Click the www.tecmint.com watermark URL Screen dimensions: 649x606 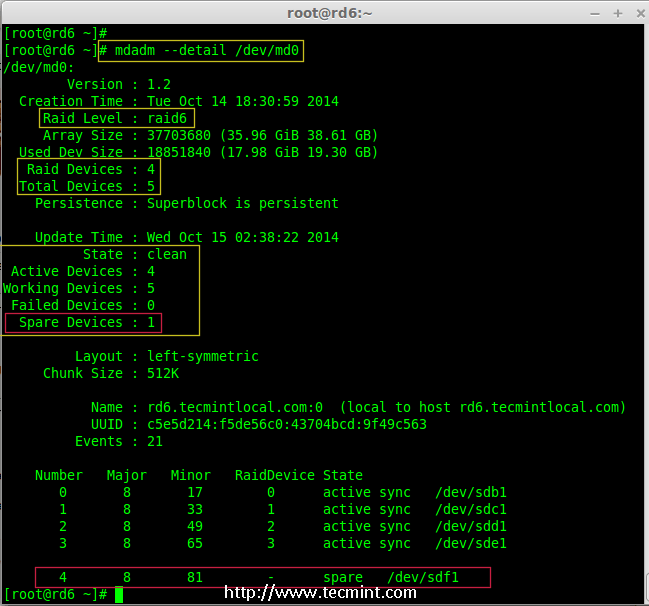[320, 592]
